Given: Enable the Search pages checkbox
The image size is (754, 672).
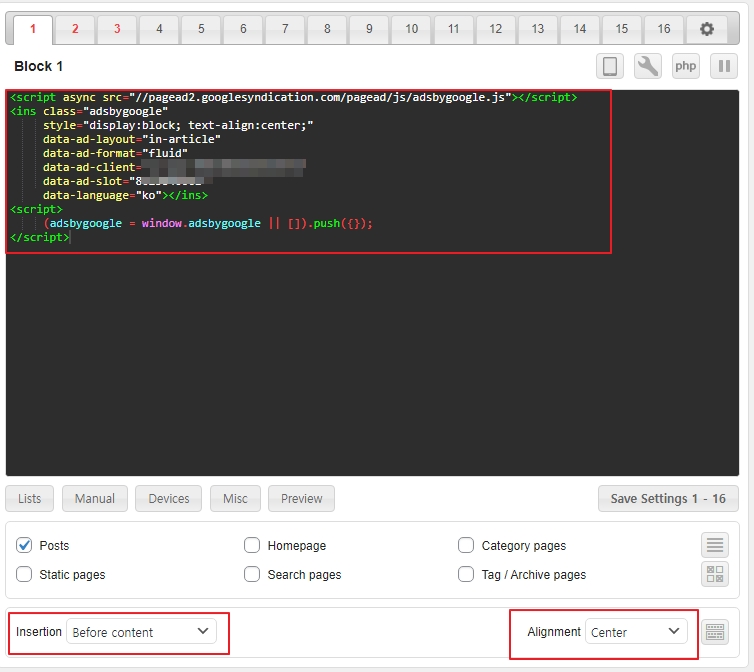Looking at the screenshot, I should (x=252, y=574).
